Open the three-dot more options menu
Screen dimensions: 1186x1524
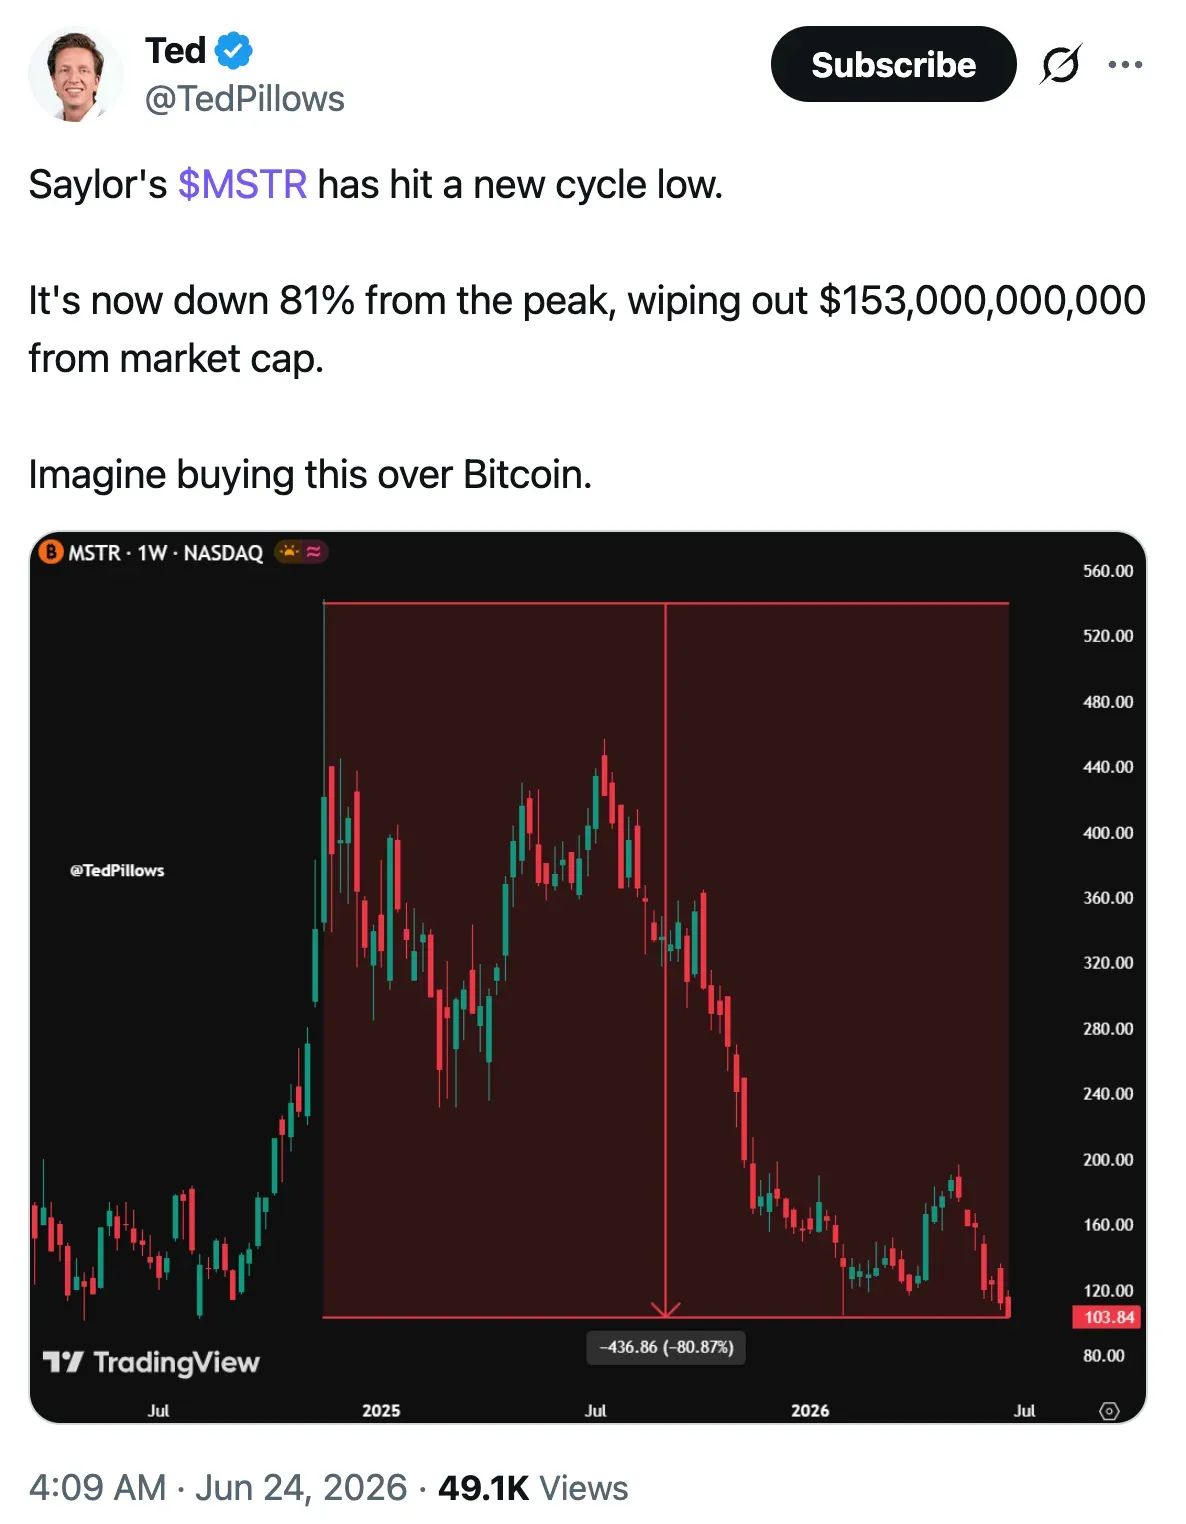click(1125, 65)
